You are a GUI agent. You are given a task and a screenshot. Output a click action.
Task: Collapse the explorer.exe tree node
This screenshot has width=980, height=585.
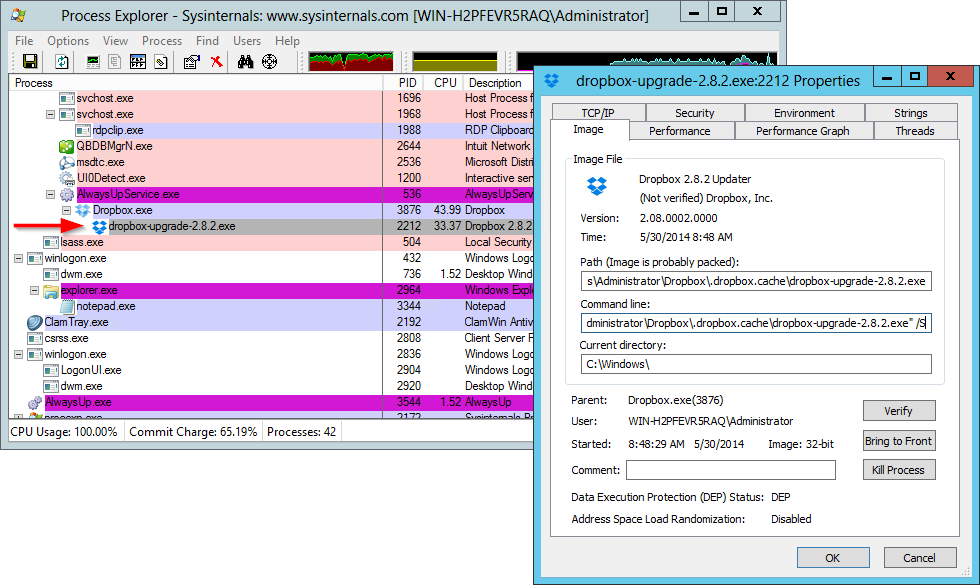(x=34, y=291)
